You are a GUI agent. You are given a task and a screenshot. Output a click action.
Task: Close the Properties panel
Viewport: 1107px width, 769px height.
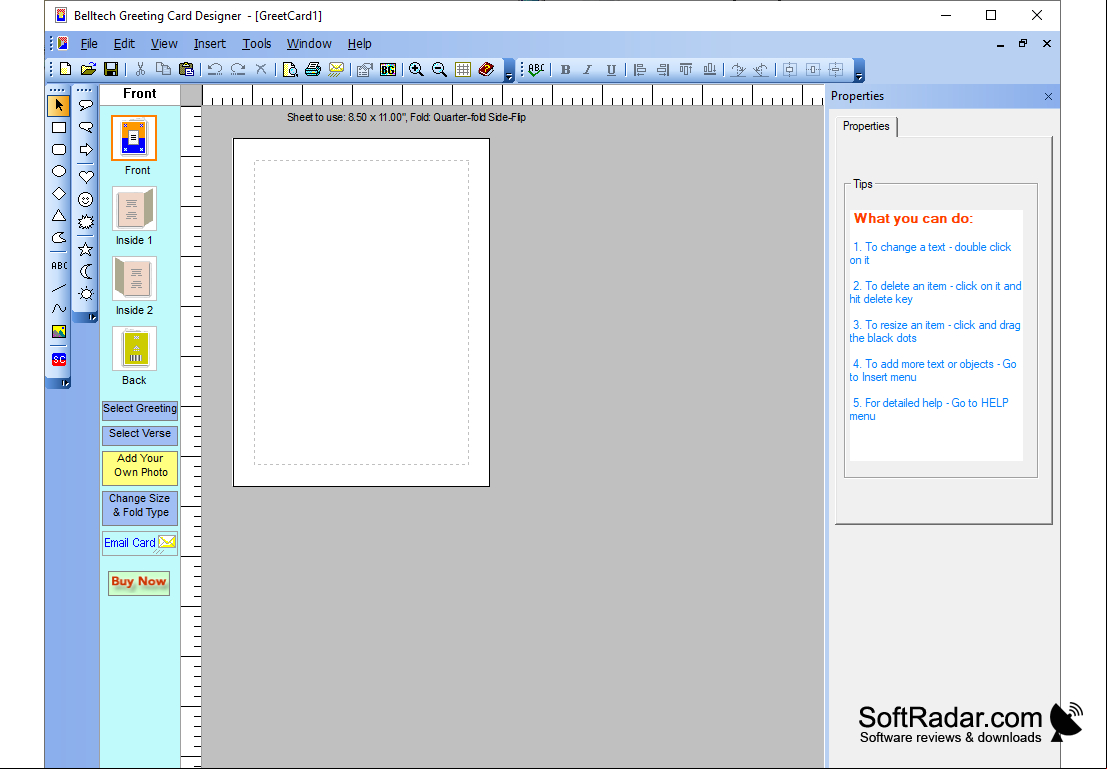(x=1048, y=97)
